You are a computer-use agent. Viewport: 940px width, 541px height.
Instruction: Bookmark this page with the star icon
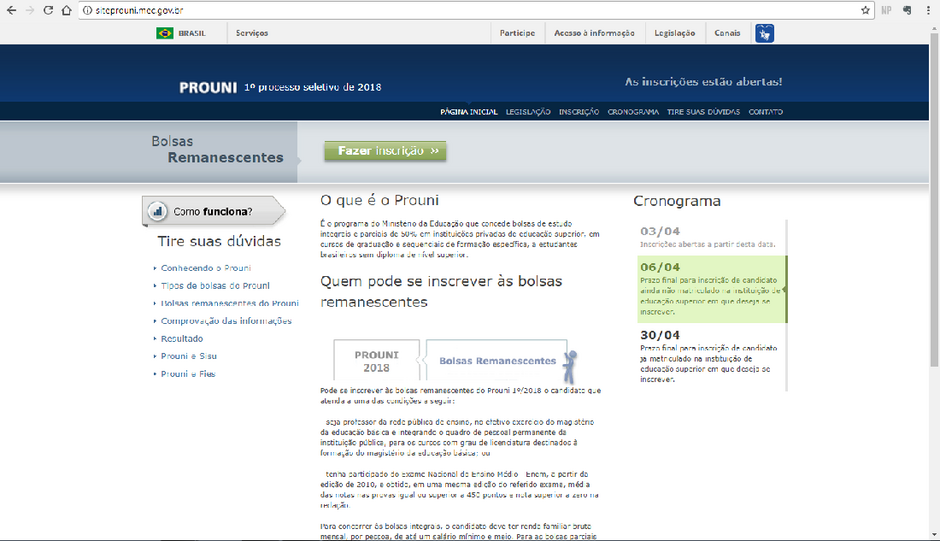865,10
